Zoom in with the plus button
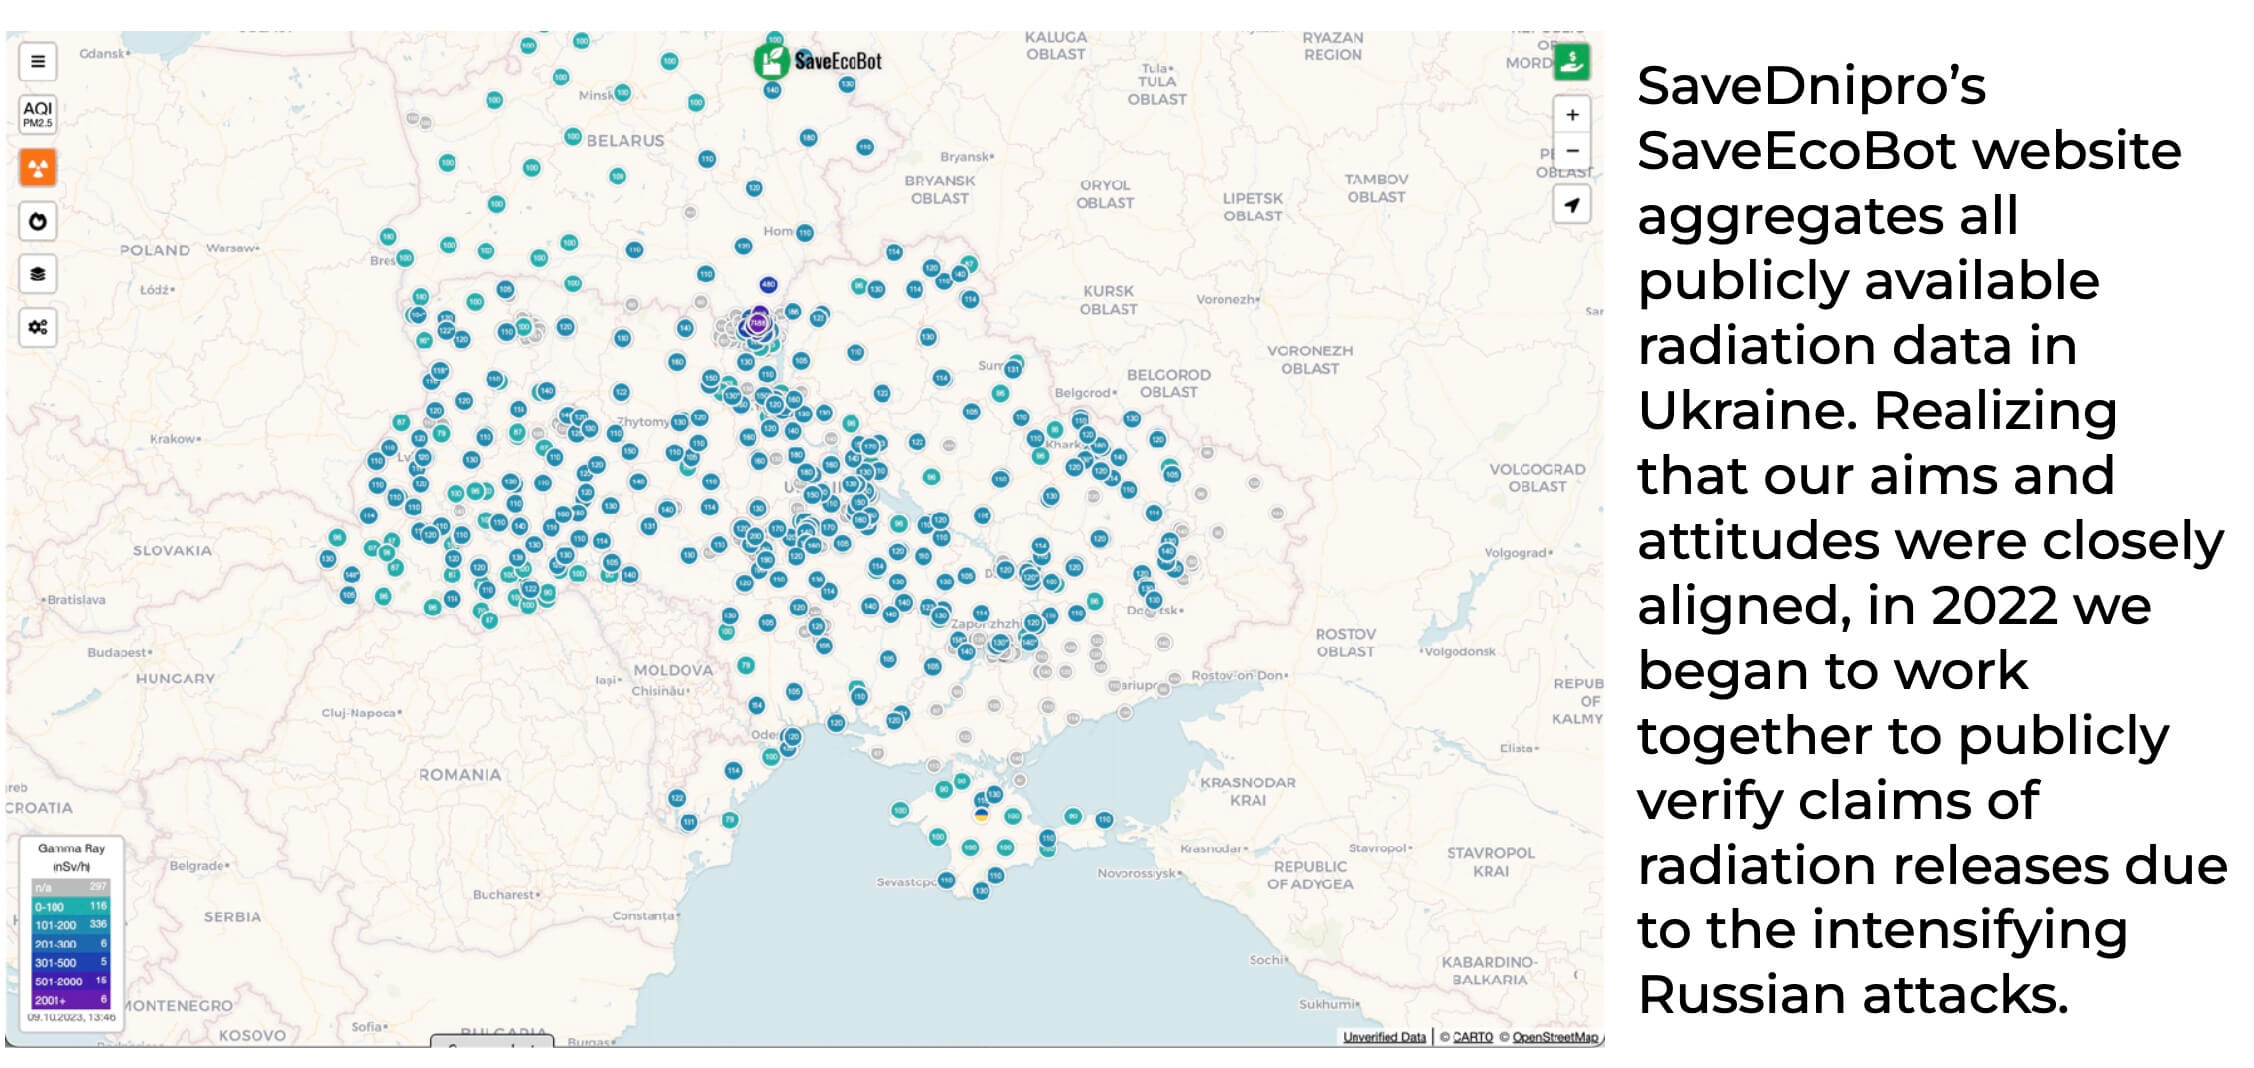Viewport: 2254px width, 1068px height. point(1572,115)
